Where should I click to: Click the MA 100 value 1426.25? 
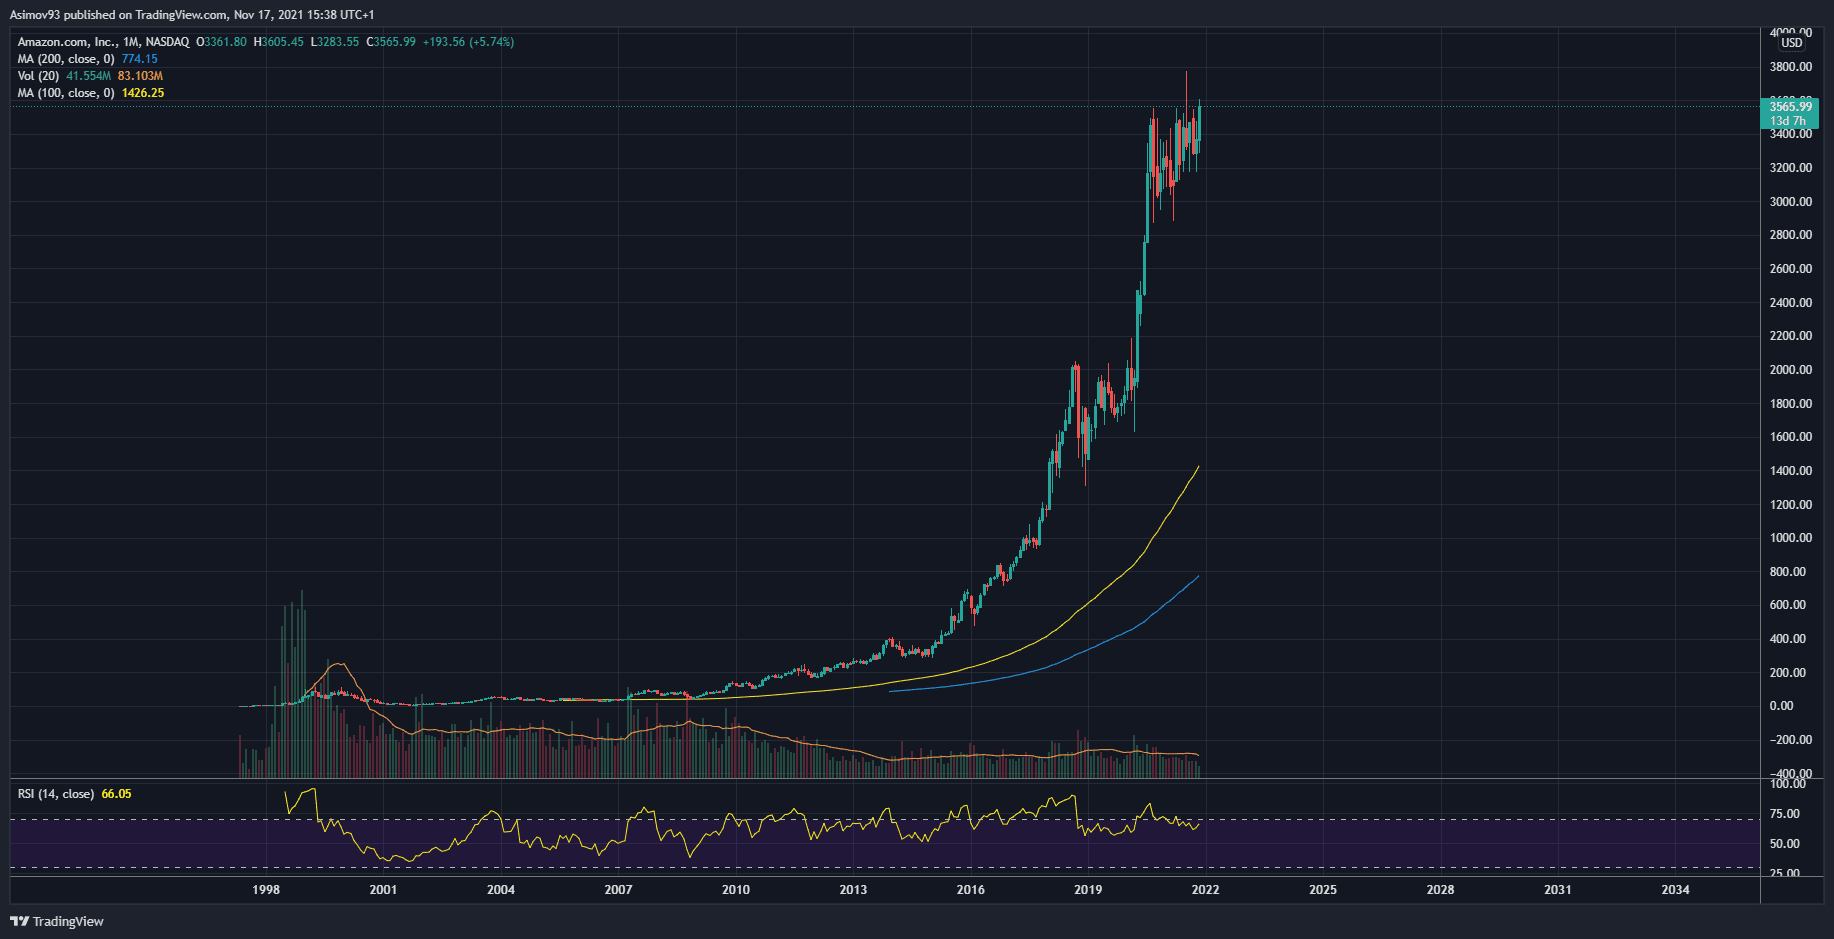point(143,93)
